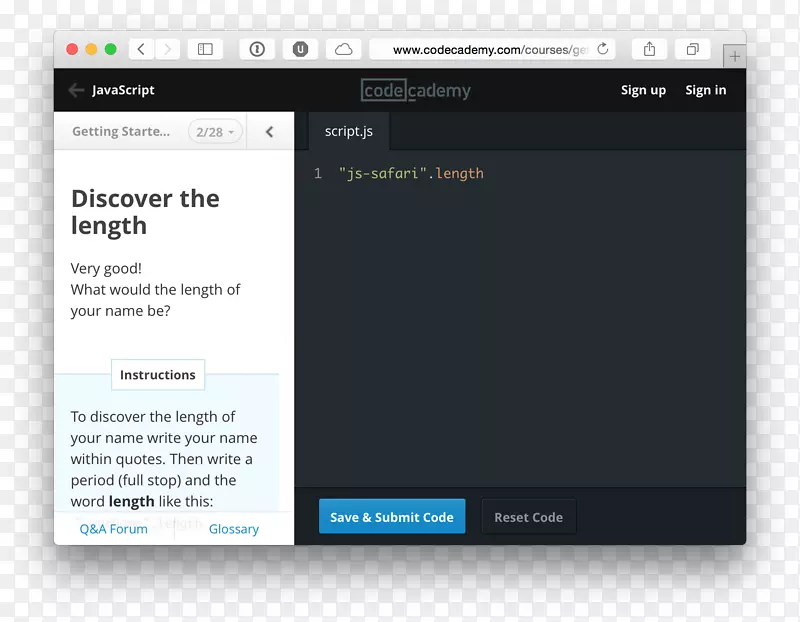Click the Reset Code button
Screen dimensions: 800x622
[528, 517]
